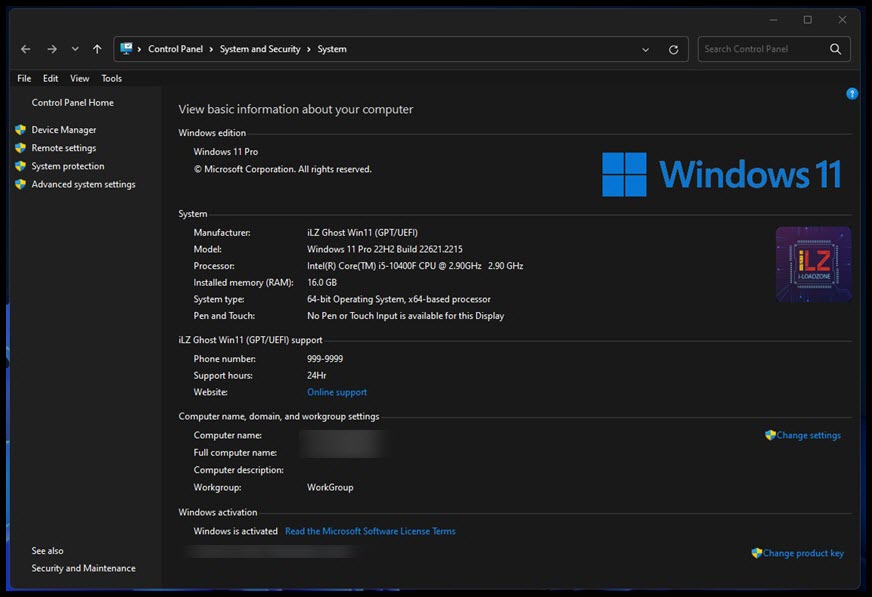Click shield icon beside Change product key
Image resolution: width=872 pixels, height=597 pixels.
pyautogui.click(x=756, y=553)
